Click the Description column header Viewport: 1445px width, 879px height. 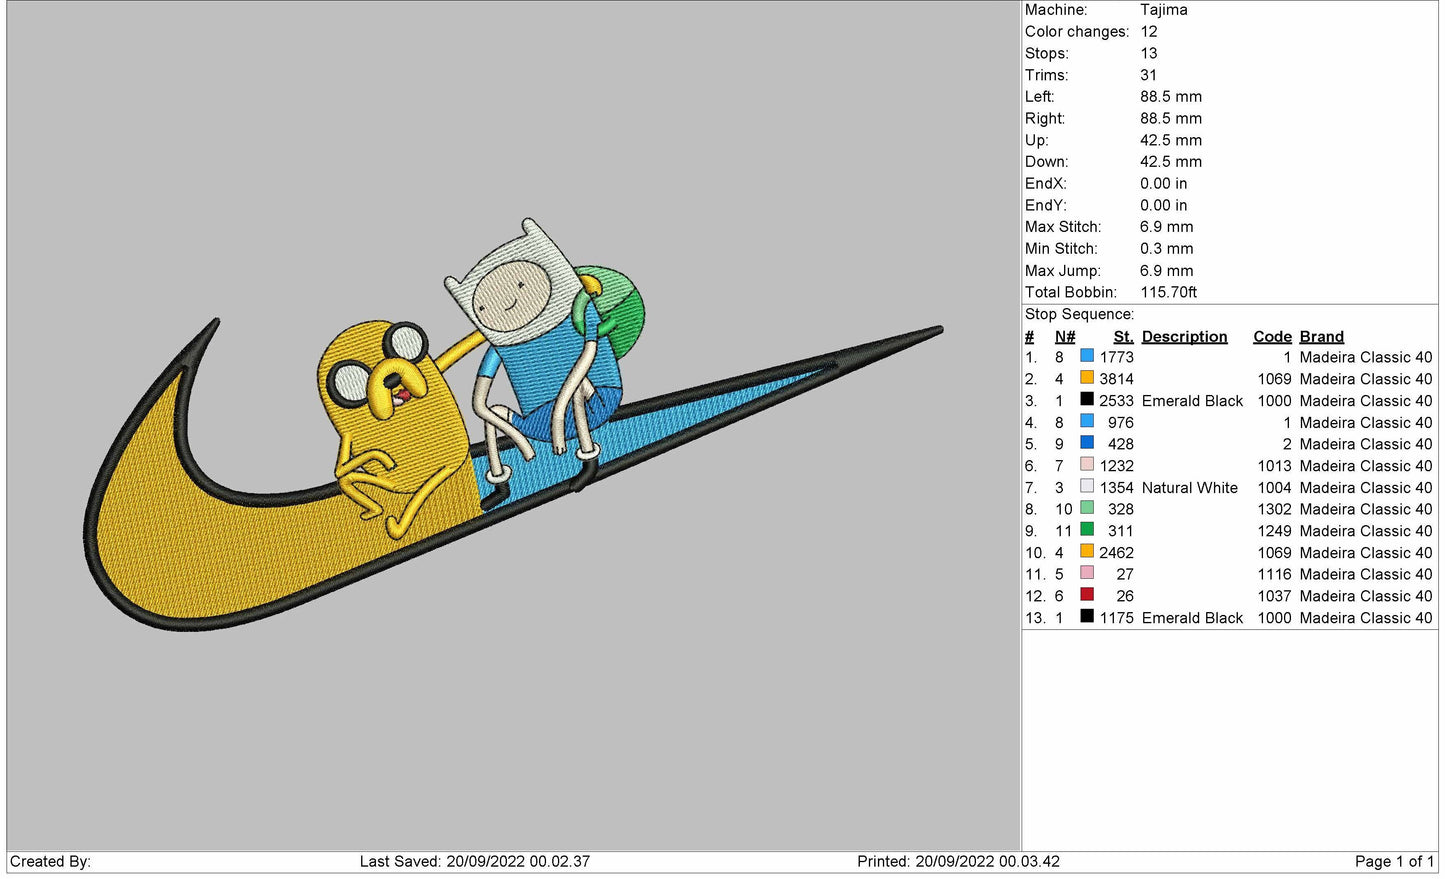point(1184,337)
